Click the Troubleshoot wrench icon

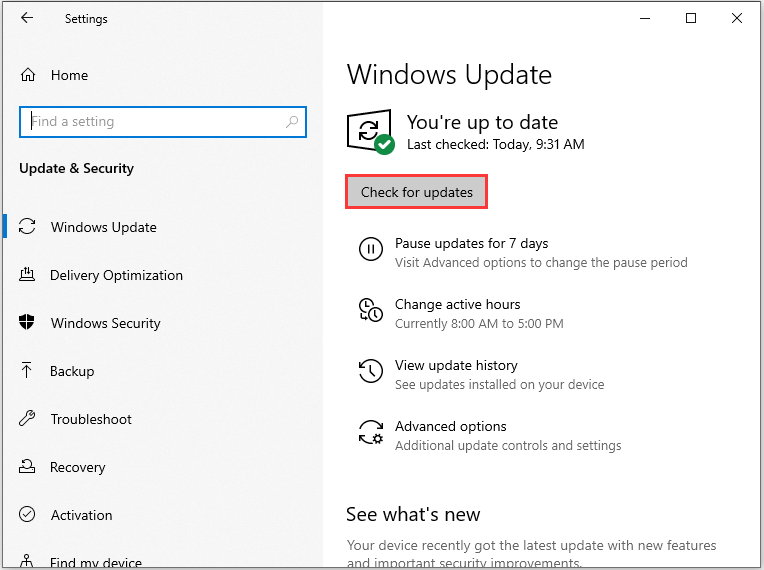(x=27, y=418)
